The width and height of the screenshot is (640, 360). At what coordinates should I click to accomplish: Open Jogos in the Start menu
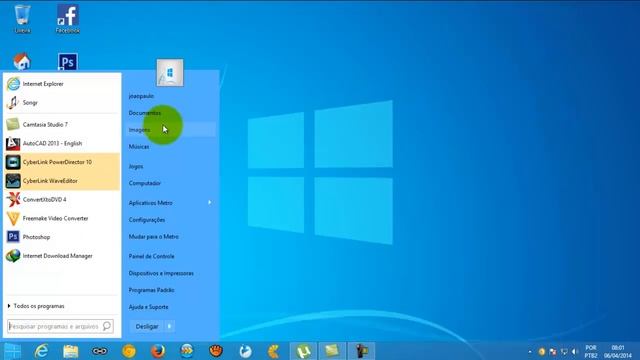[136, 166]
